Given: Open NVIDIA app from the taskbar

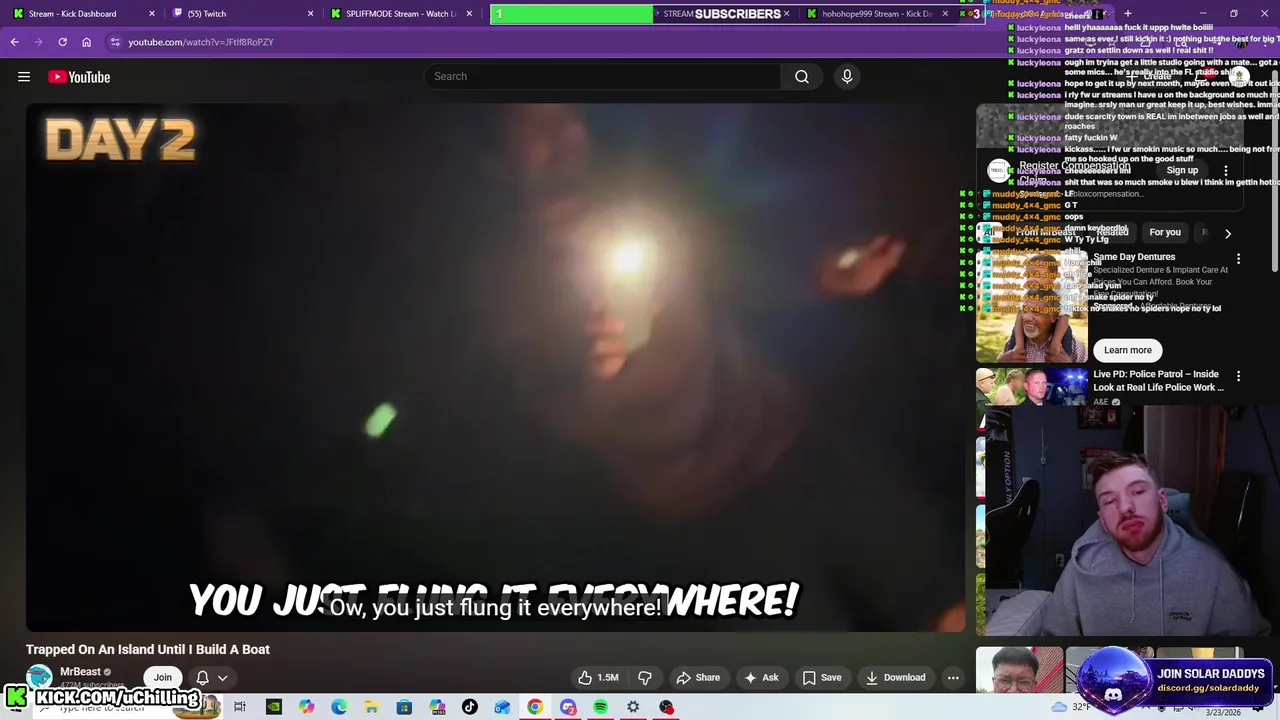Looking at the screenshot, I should 274,707.
